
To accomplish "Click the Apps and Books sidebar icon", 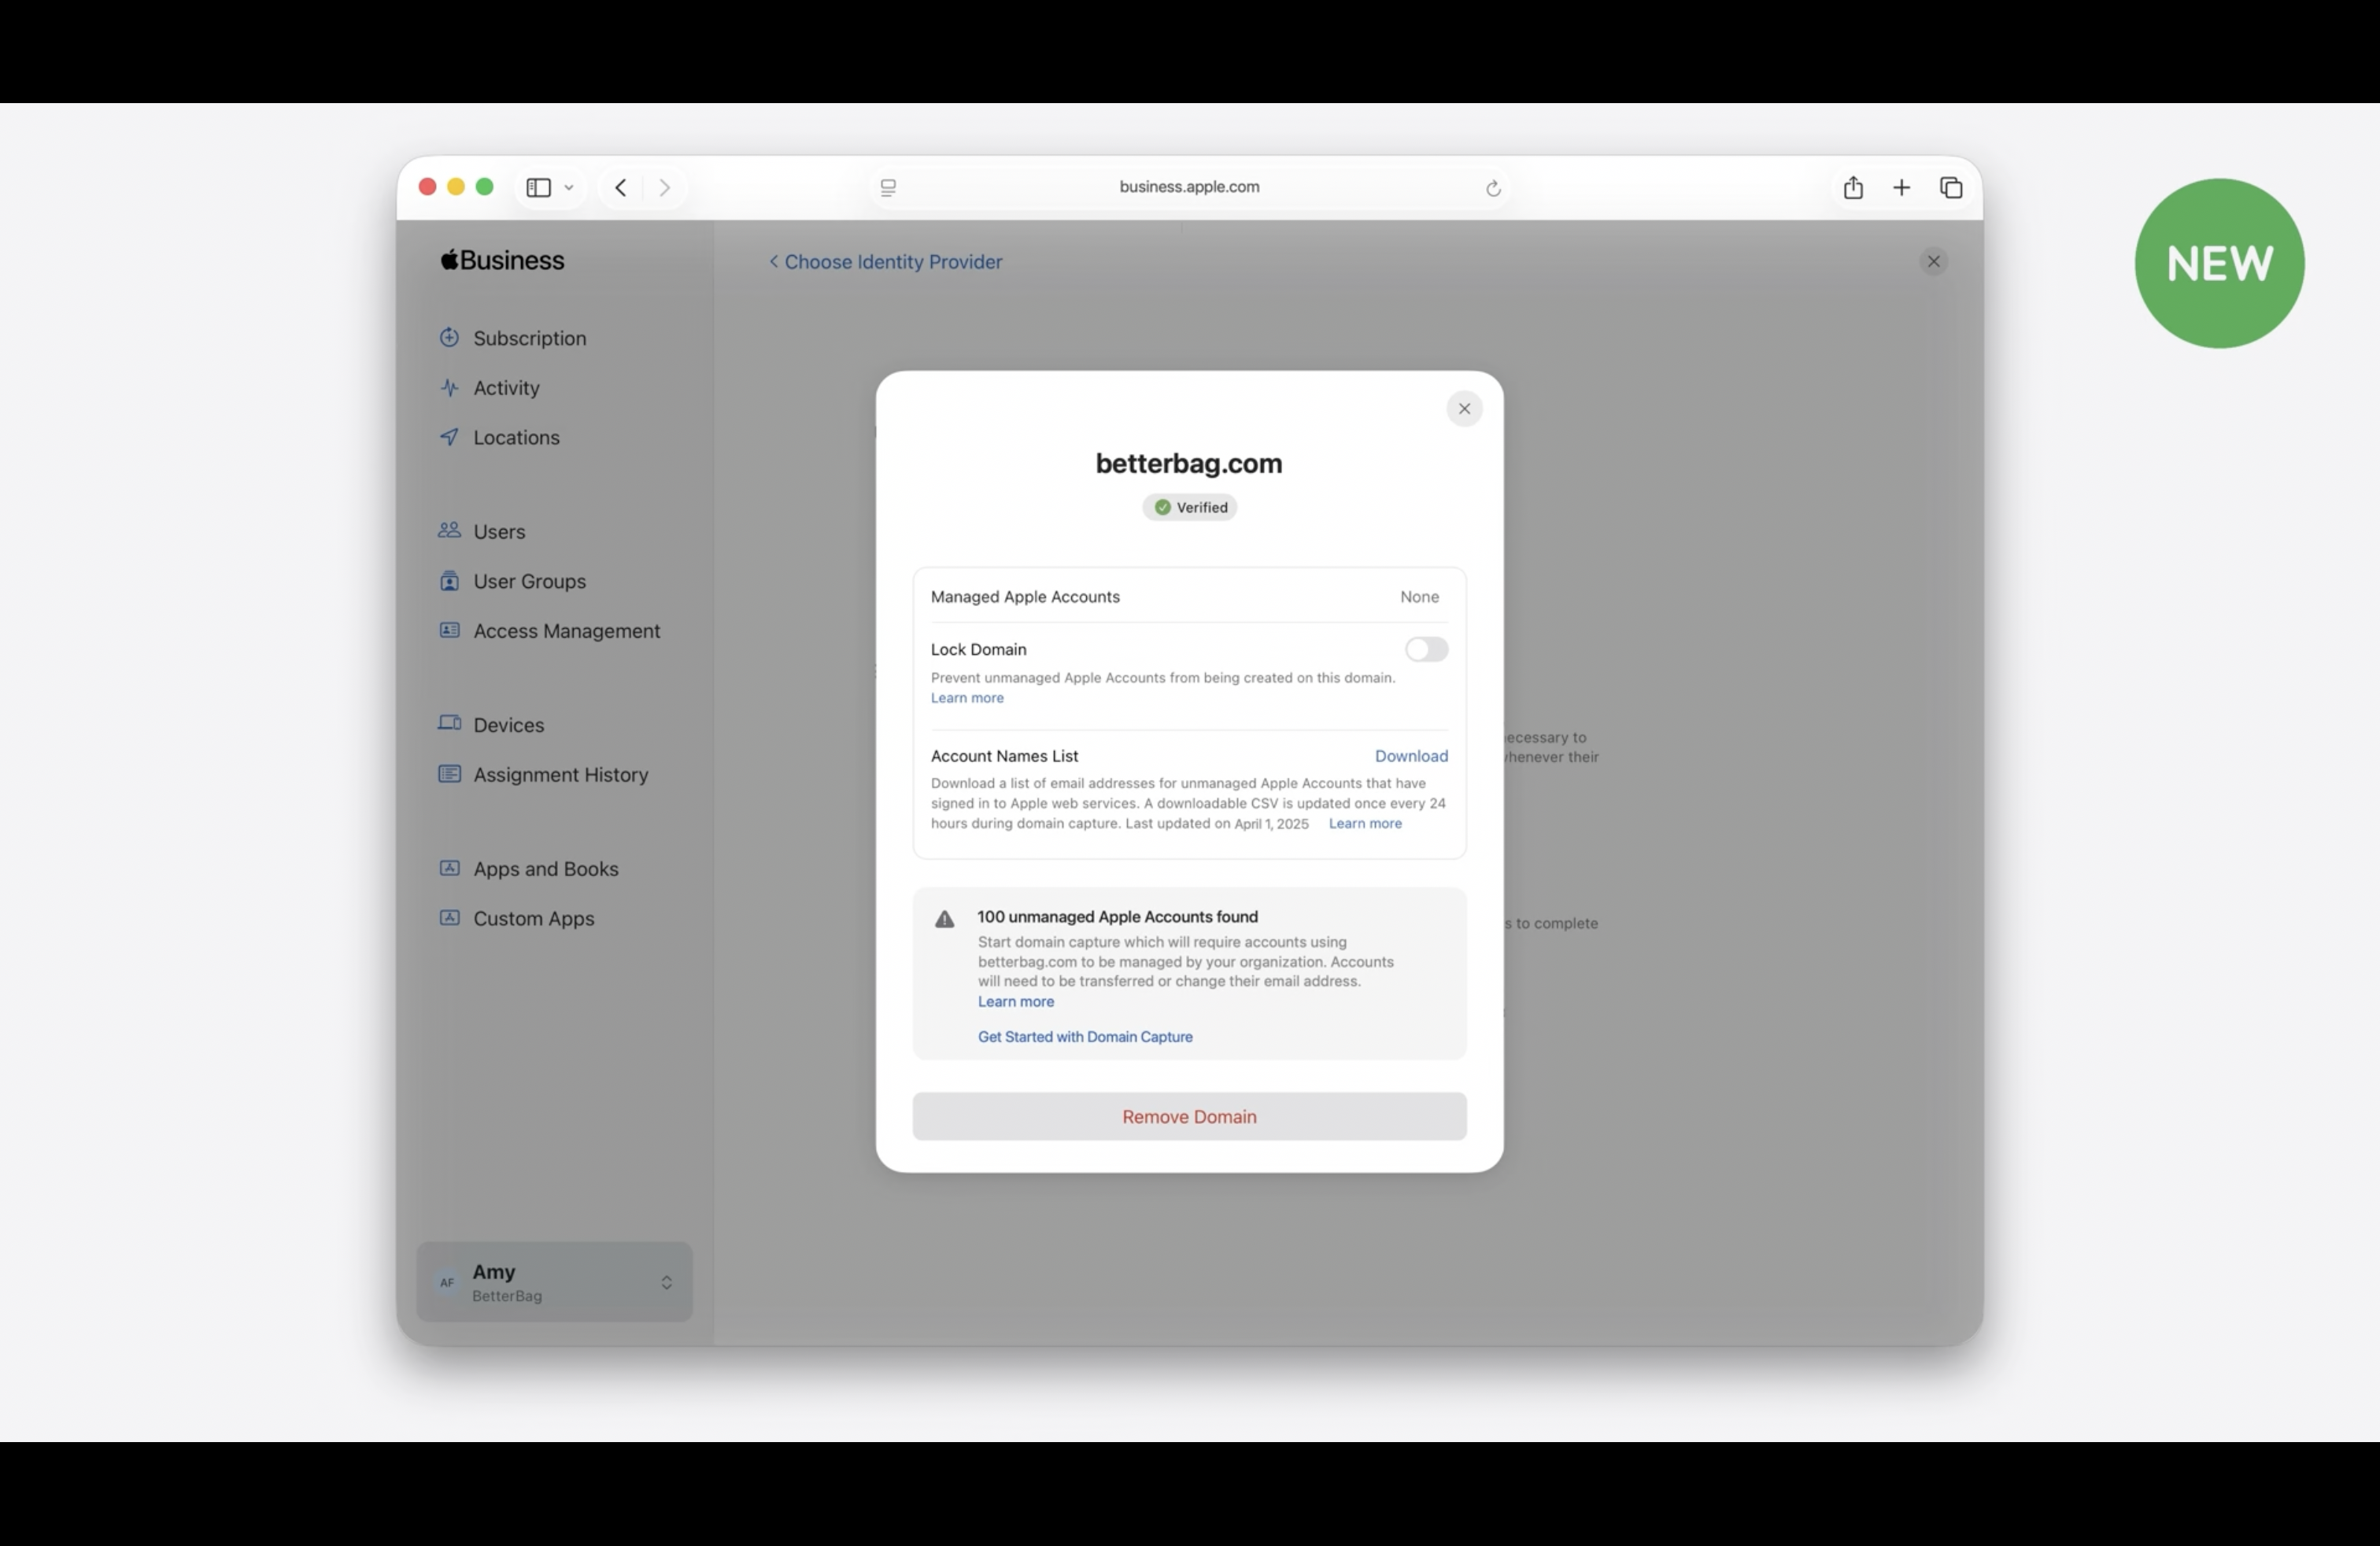I will [450, 868].
